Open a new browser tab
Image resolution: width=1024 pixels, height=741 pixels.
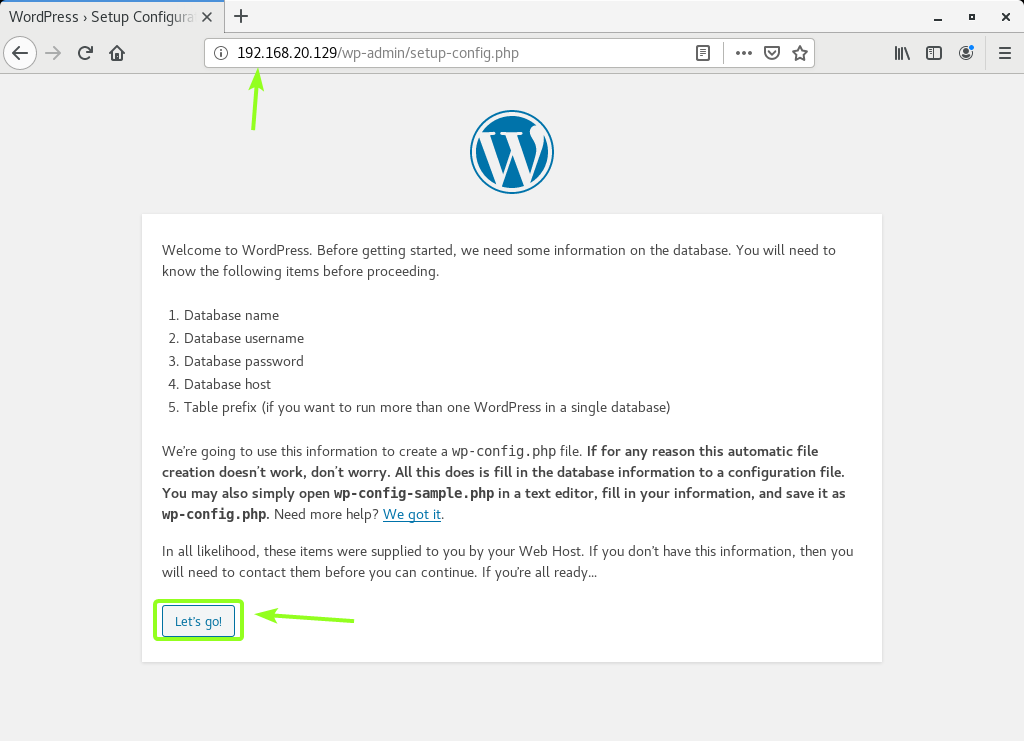pyautogui.click(x=241, y=16)
